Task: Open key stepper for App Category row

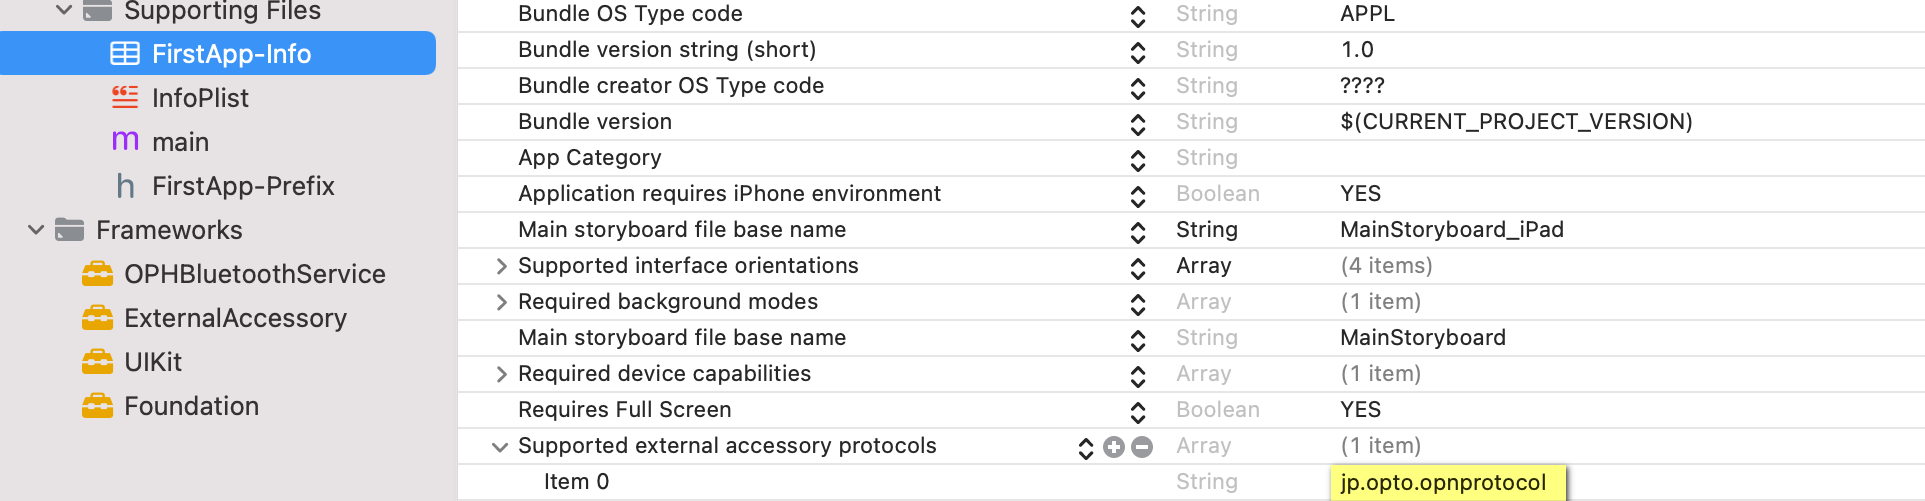Action: (x=1138, y=159)
